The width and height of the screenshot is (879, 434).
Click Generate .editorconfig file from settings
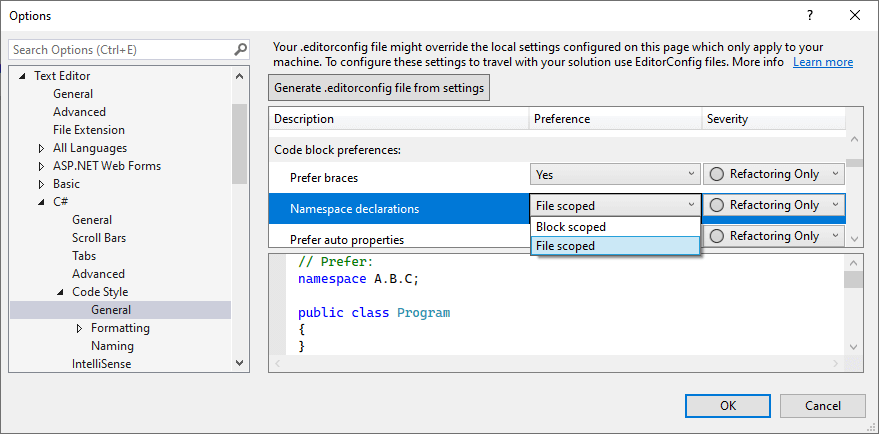[379, 88]
